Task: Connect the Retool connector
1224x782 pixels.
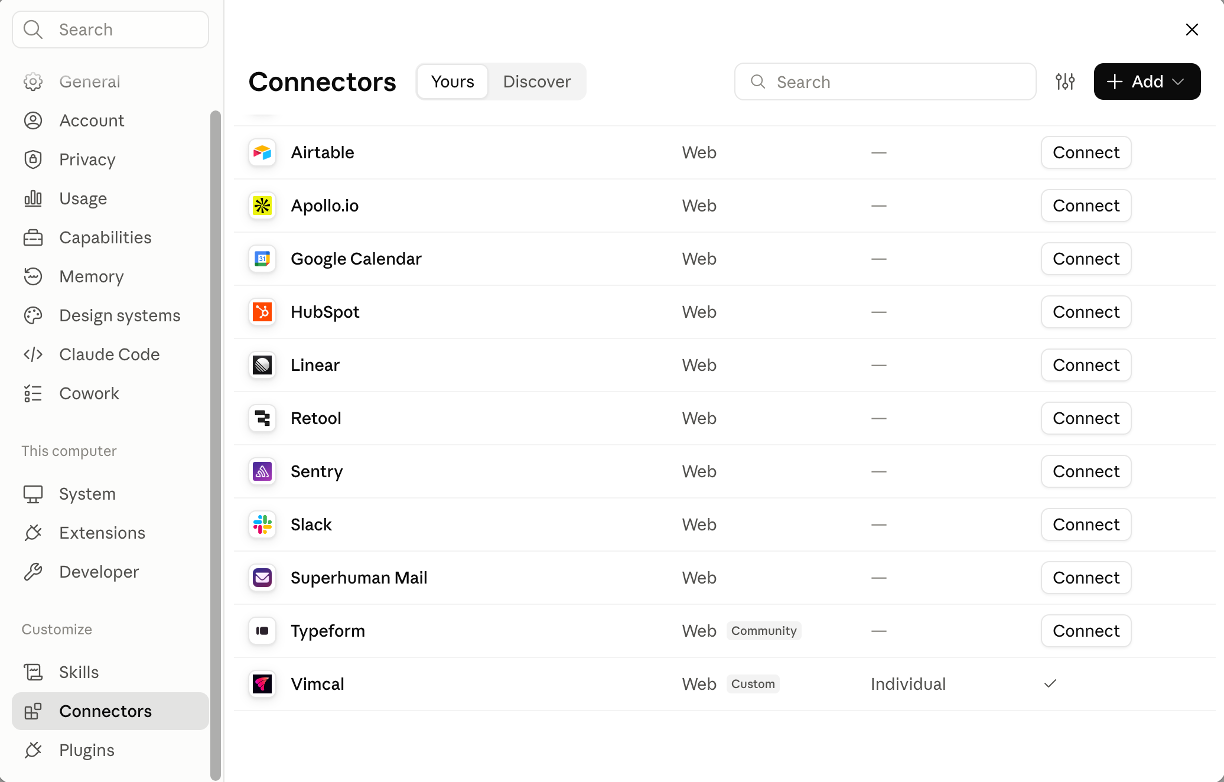Action: pyautogui.click(x=1086, y=419)
